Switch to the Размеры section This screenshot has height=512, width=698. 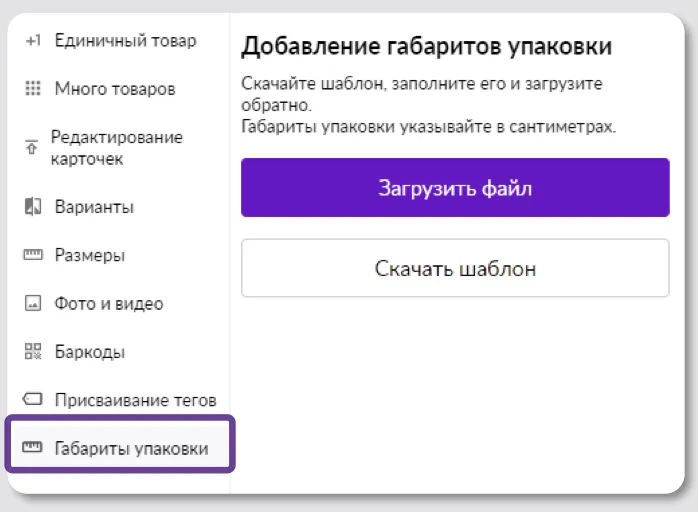(x=89, y=255)
